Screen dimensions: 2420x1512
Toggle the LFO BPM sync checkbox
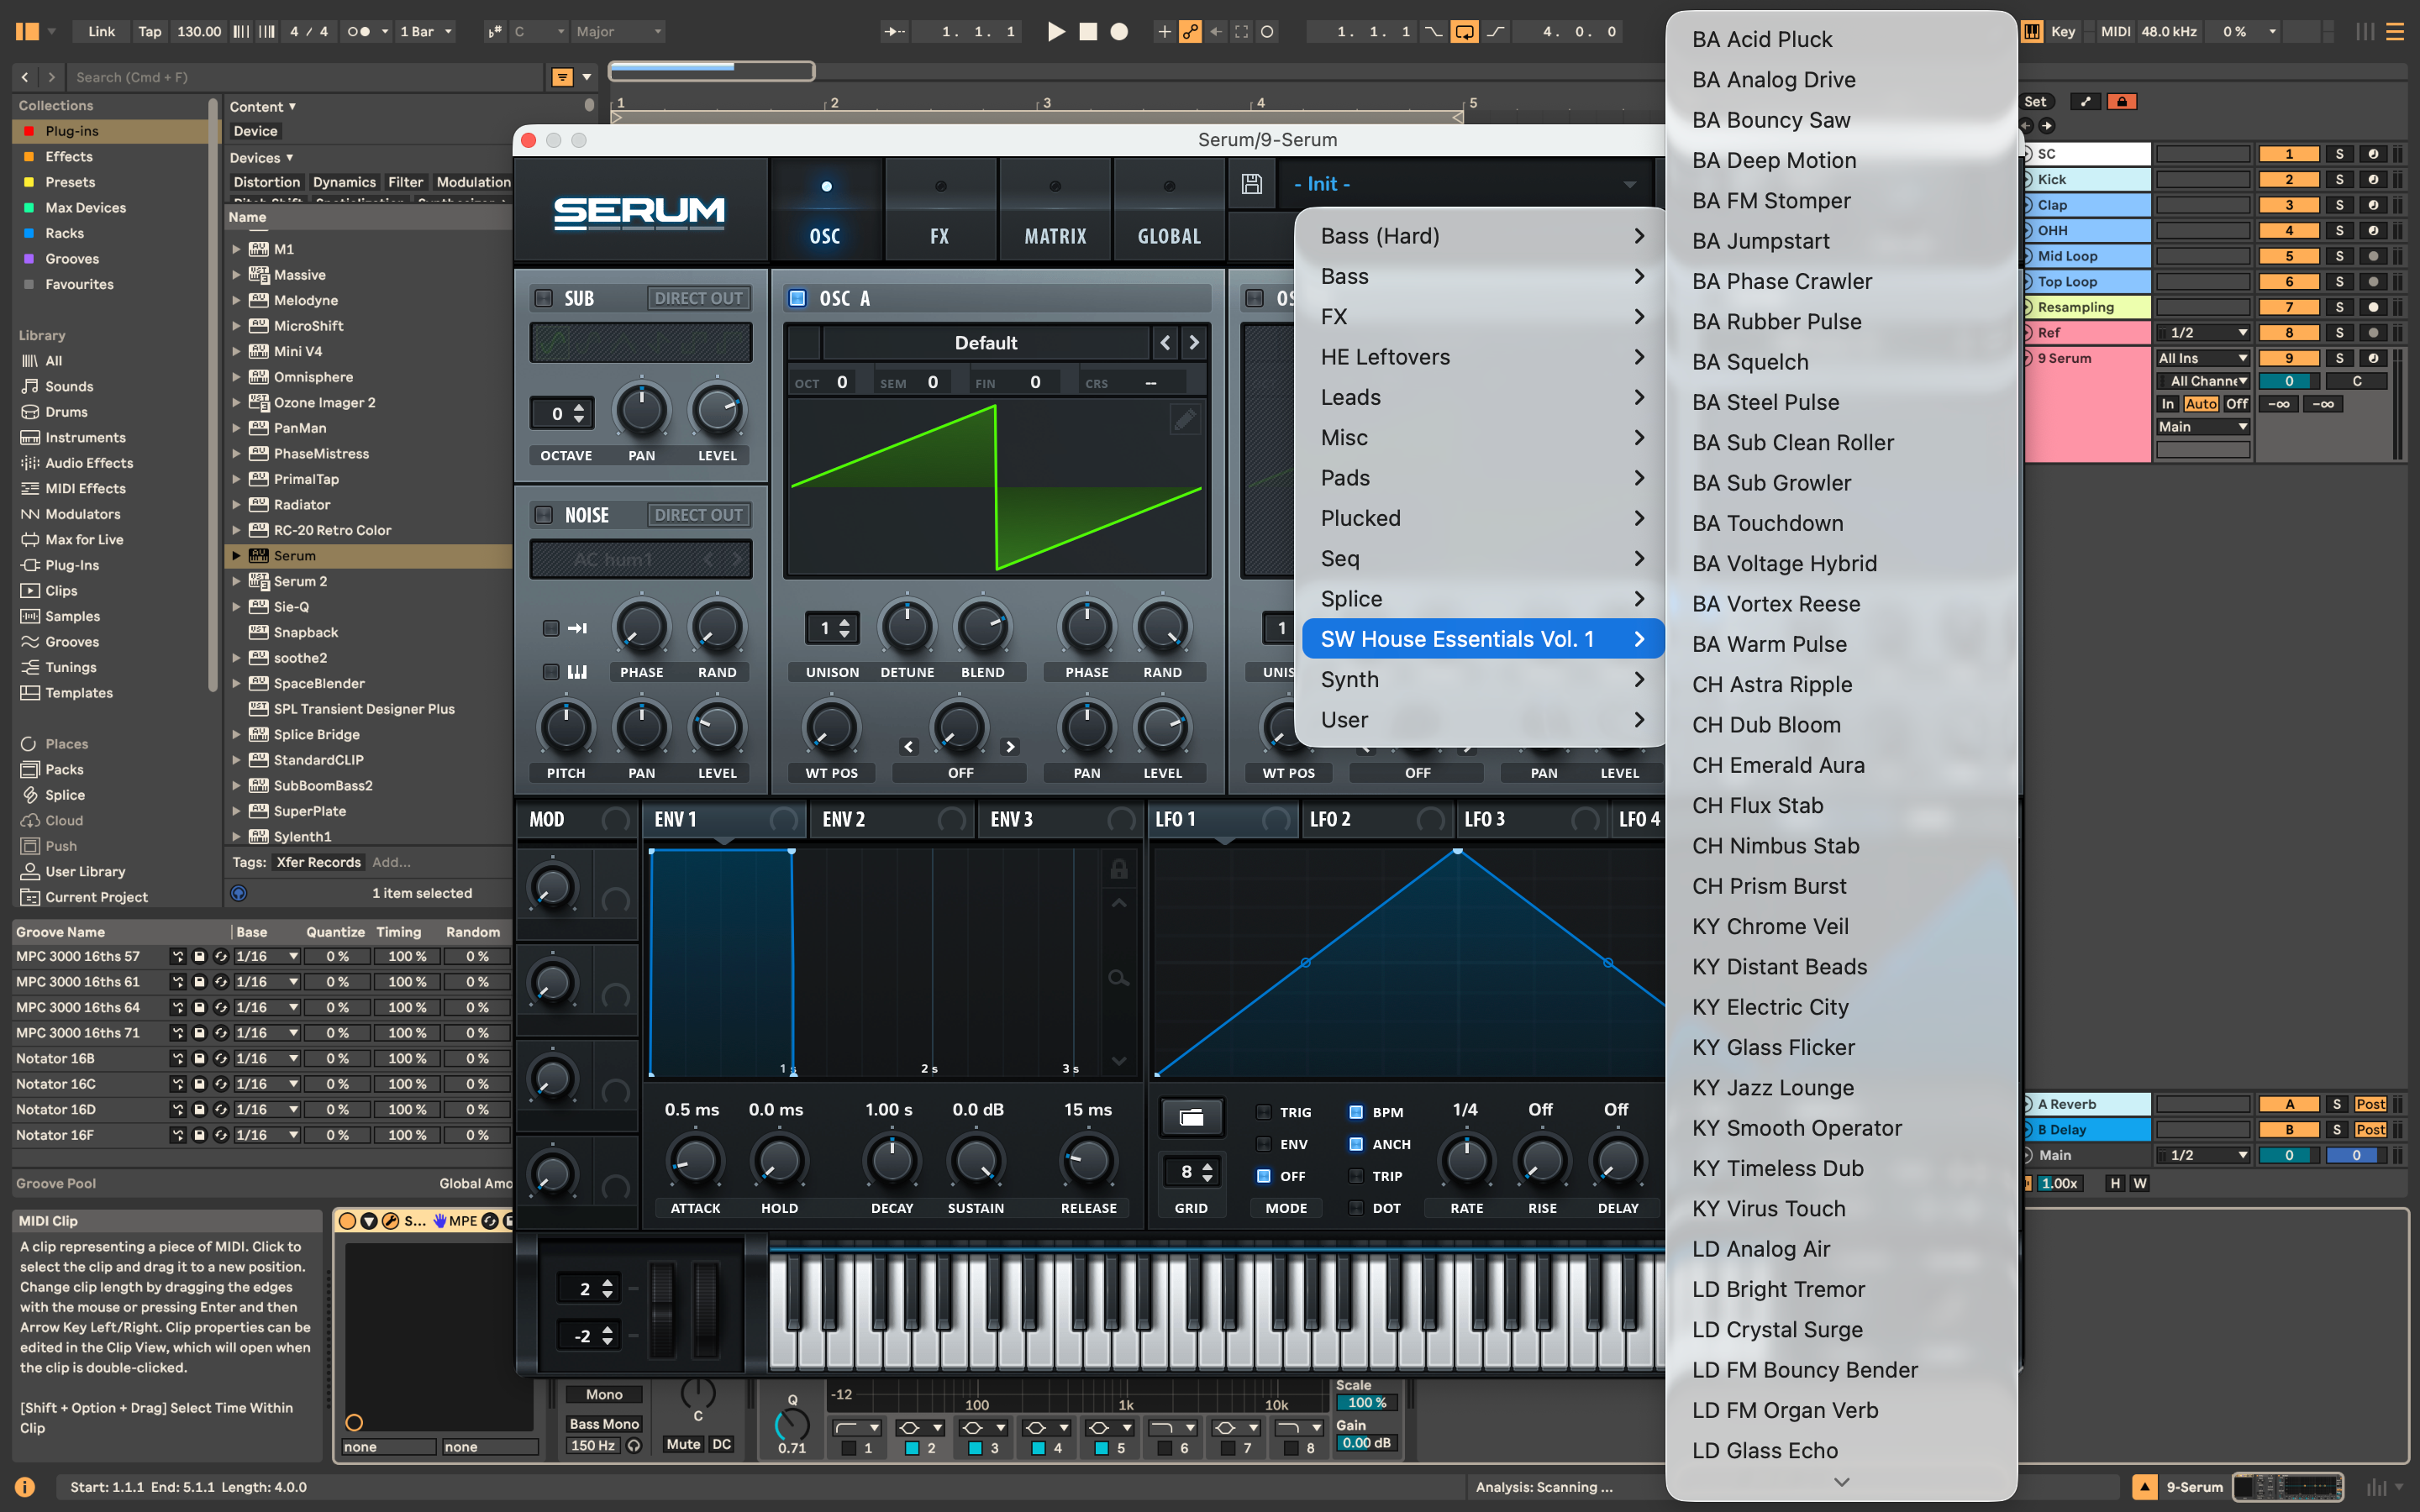[x=1356, y=1112]
